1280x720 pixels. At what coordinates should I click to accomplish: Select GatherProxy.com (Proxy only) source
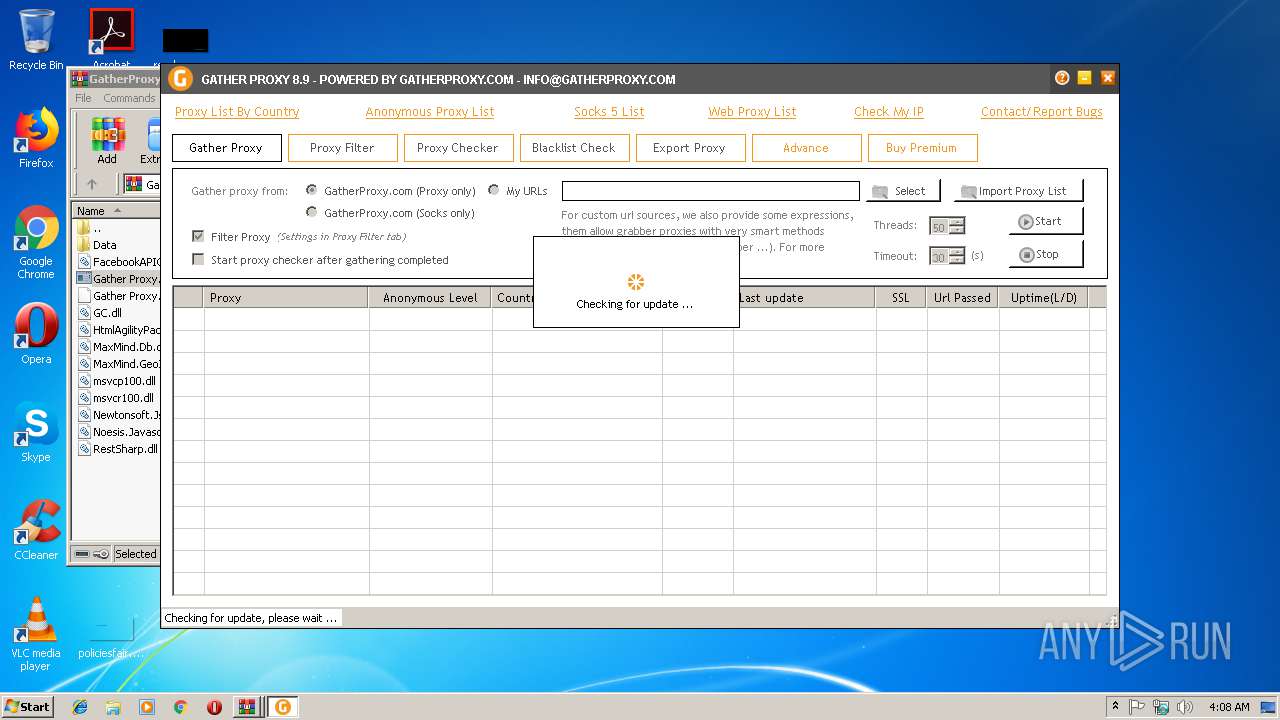click(x=312, y=190)
